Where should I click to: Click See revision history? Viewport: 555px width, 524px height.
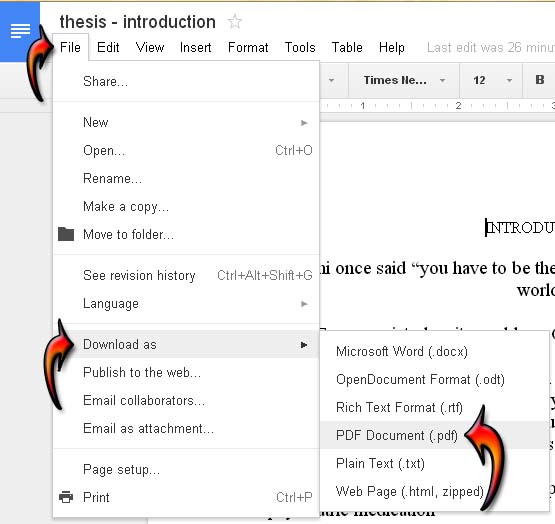coord(186,275)
